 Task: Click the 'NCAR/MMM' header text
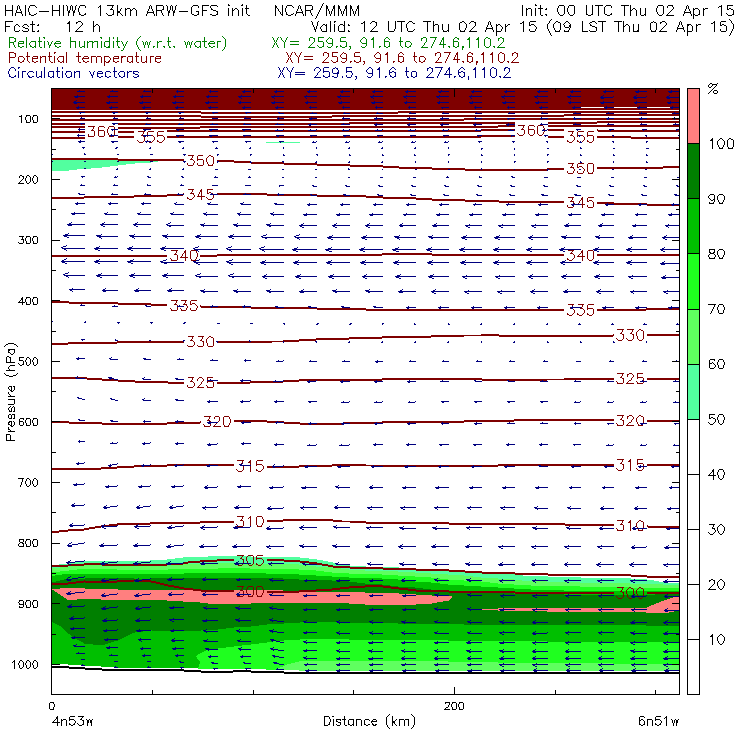(317, 11)
